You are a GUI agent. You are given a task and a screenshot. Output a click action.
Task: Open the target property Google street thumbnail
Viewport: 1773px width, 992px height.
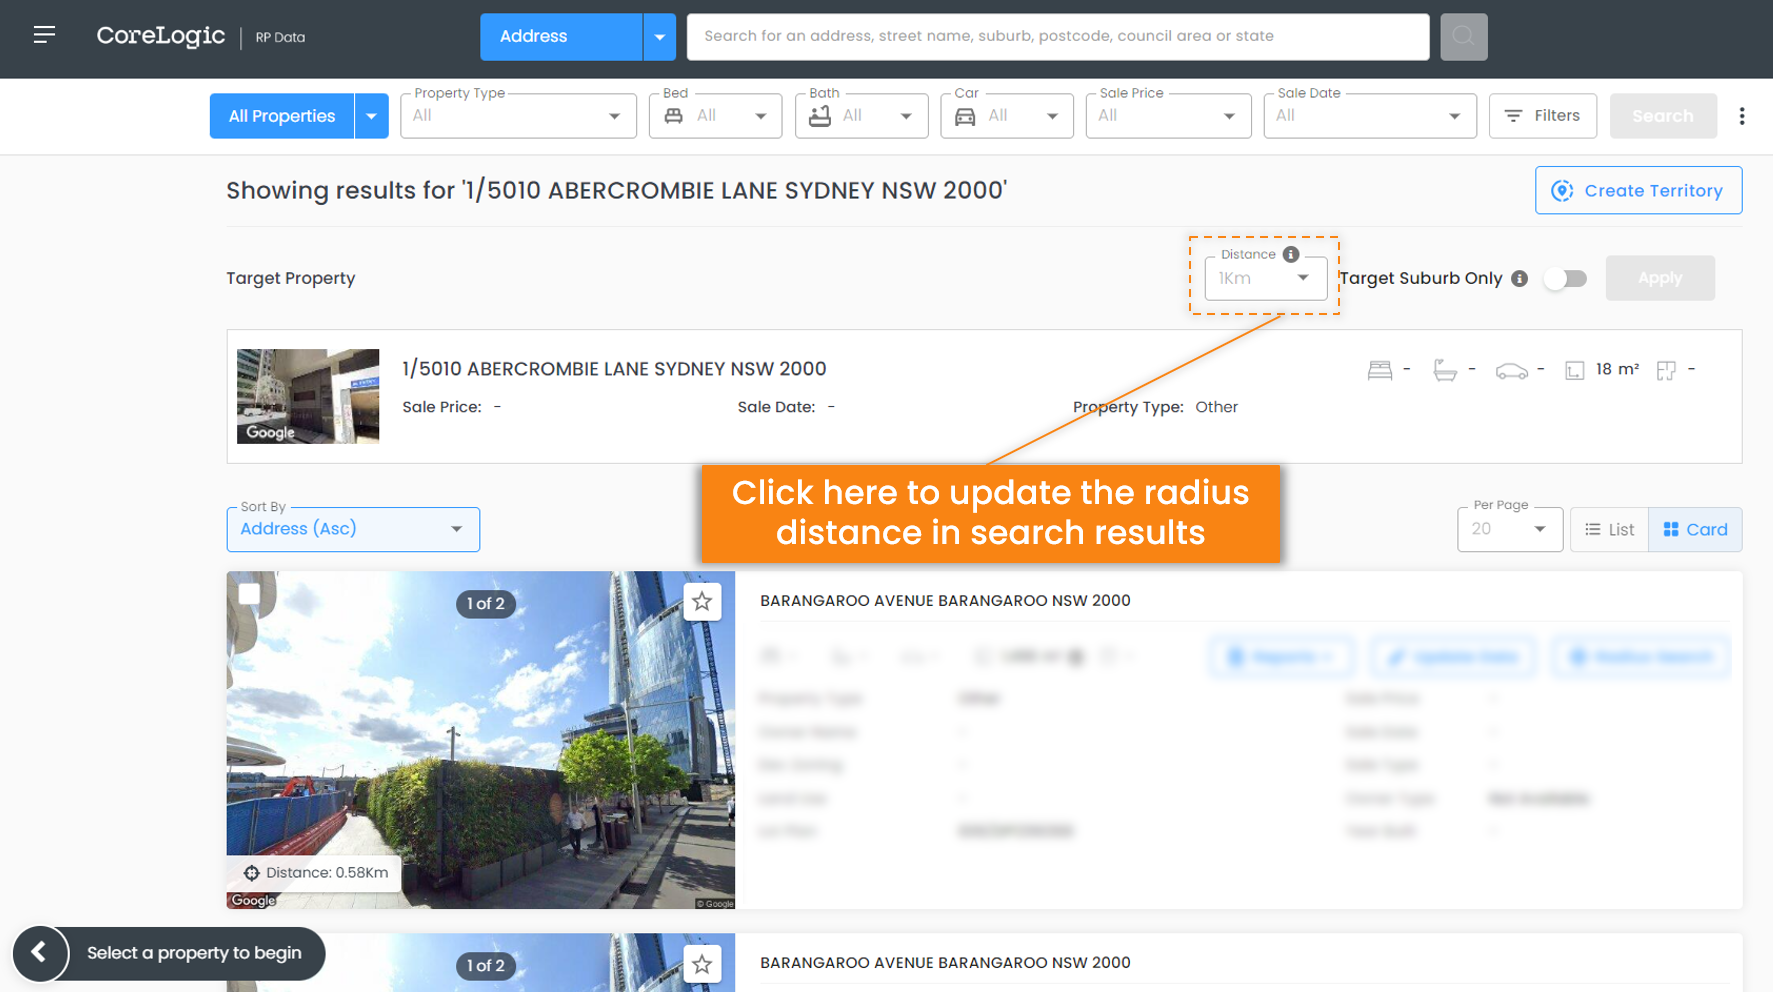(308, 396)
